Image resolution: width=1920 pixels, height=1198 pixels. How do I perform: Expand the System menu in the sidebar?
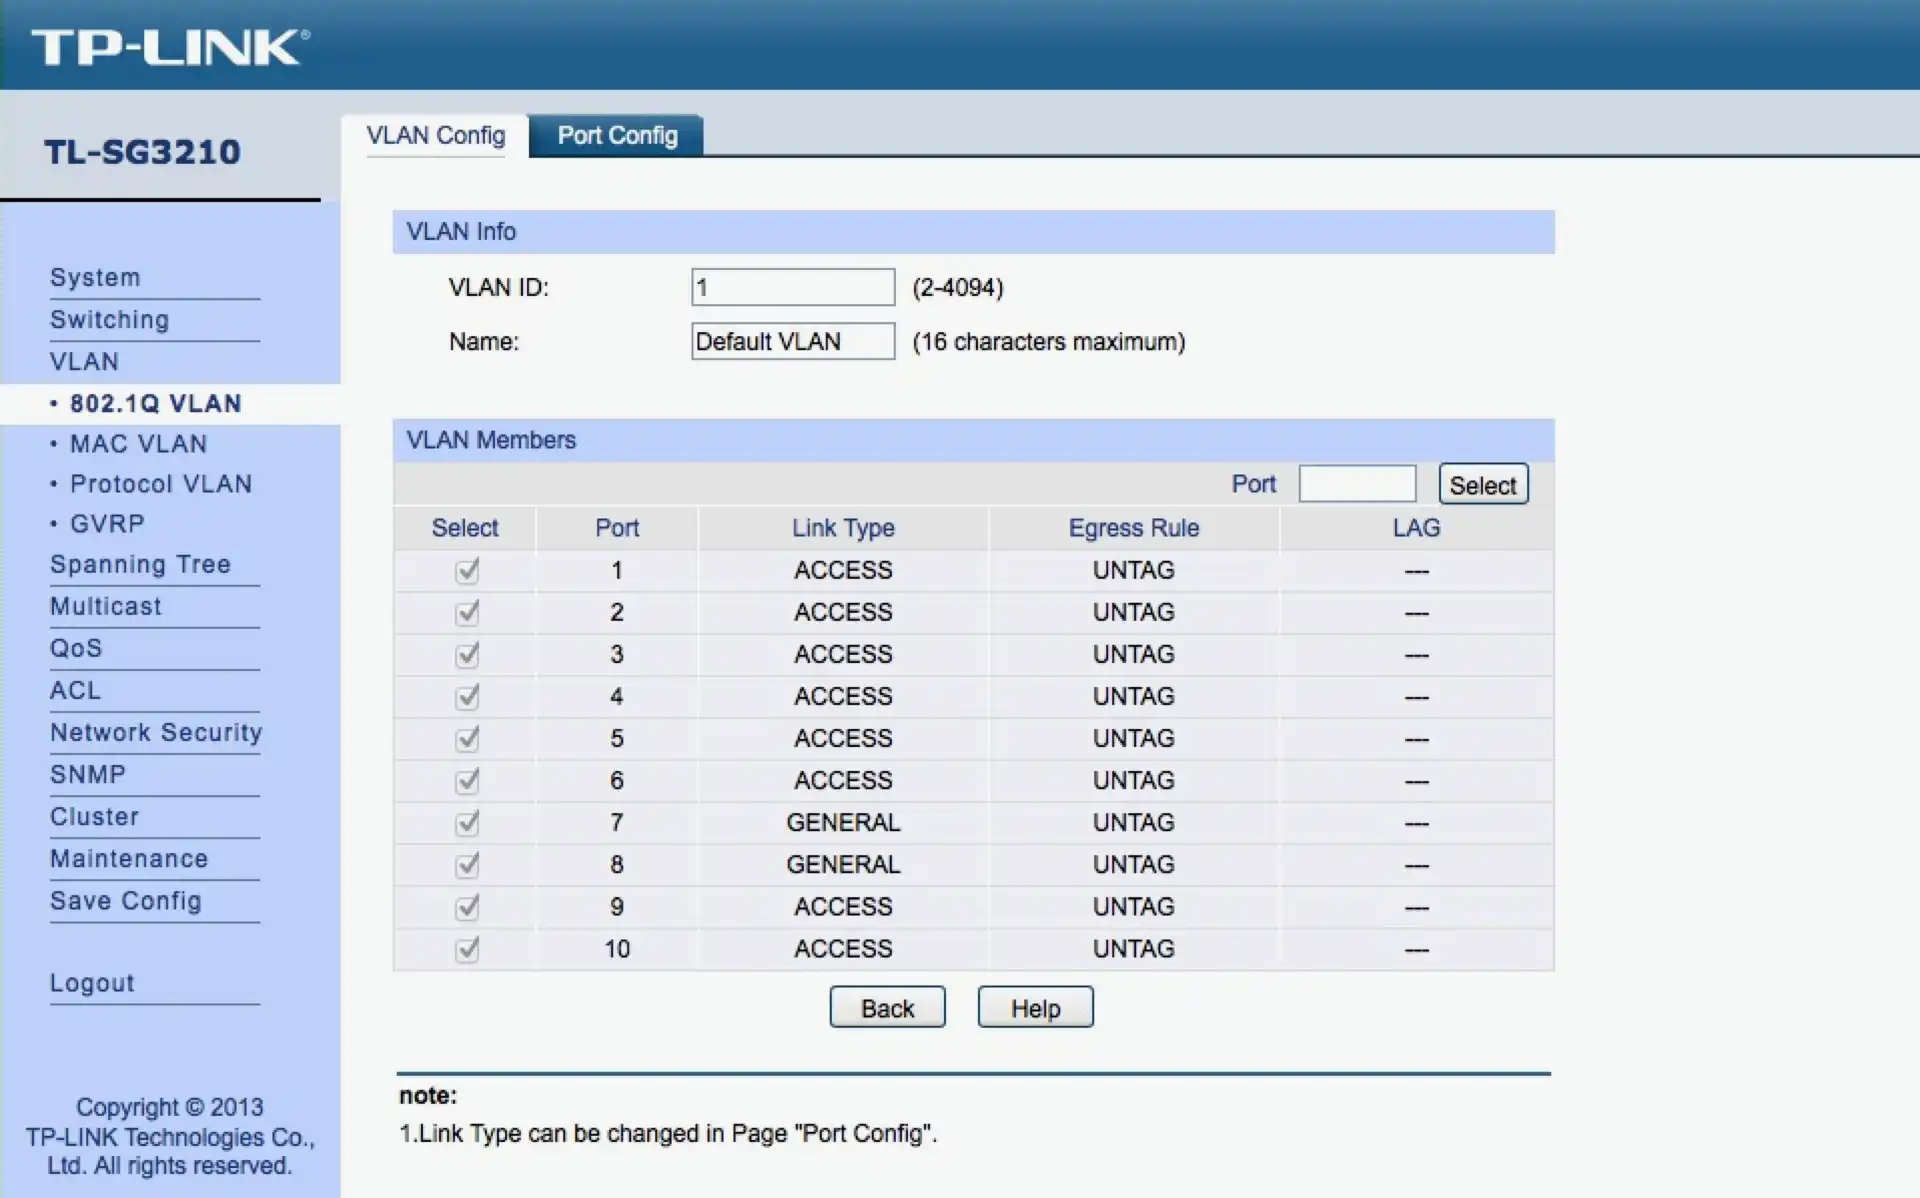pyautogui.click(x=95, y=278)
